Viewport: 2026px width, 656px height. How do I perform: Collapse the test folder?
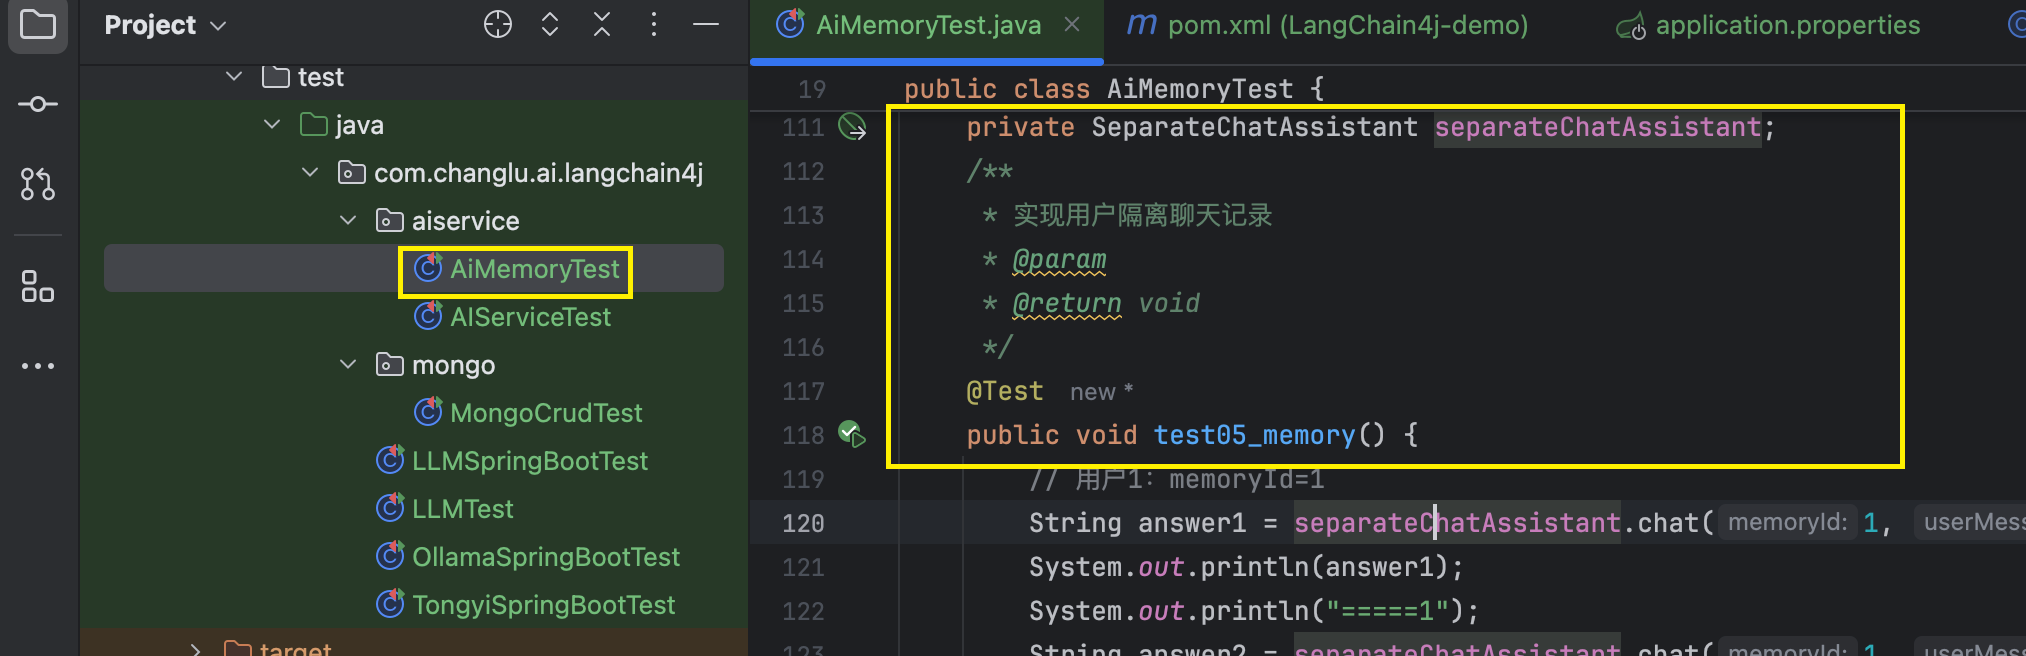click(x=234, y=76)
